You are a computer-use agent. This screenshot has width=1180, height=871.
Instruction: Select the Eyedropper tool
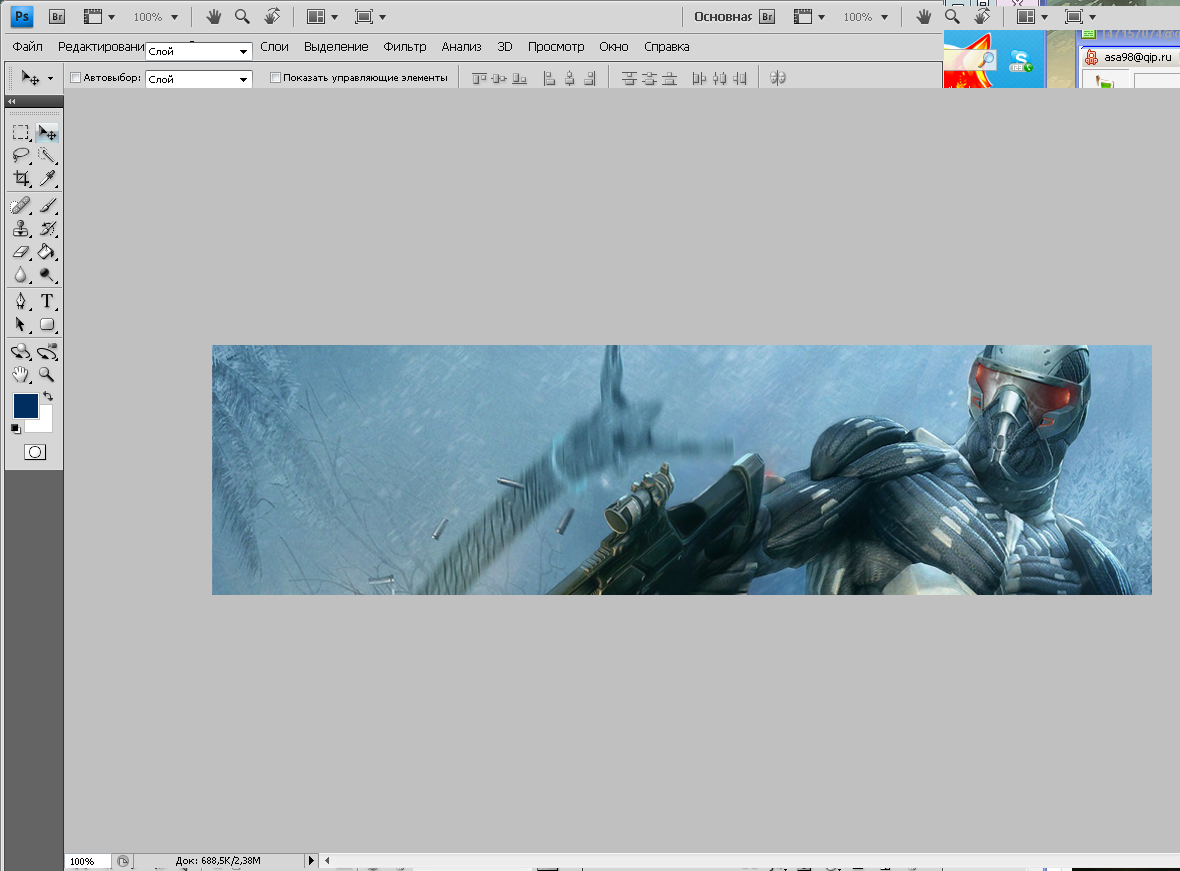click(47, 179)
